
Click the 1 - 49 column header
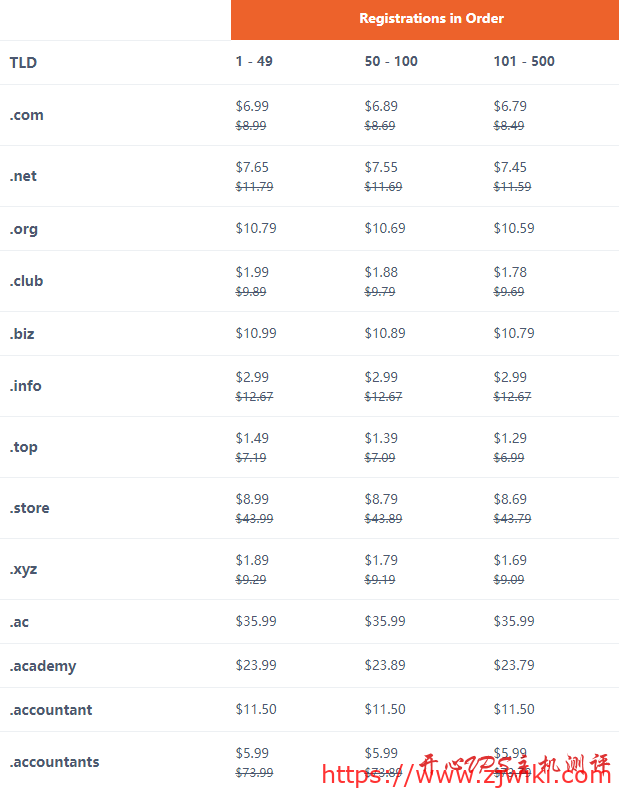tap(254, 62)
